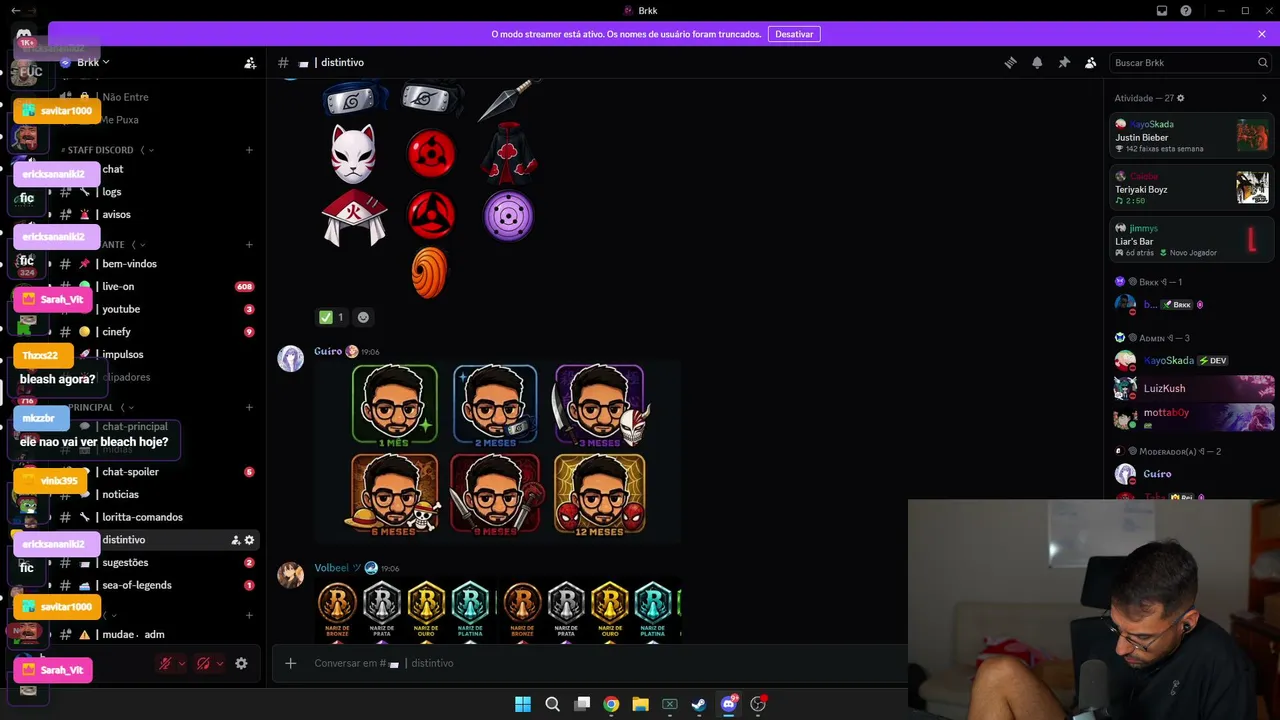The image size is (1280, 720).
Task: Open Windows taskbar search
Action: [x=552, y=704]
